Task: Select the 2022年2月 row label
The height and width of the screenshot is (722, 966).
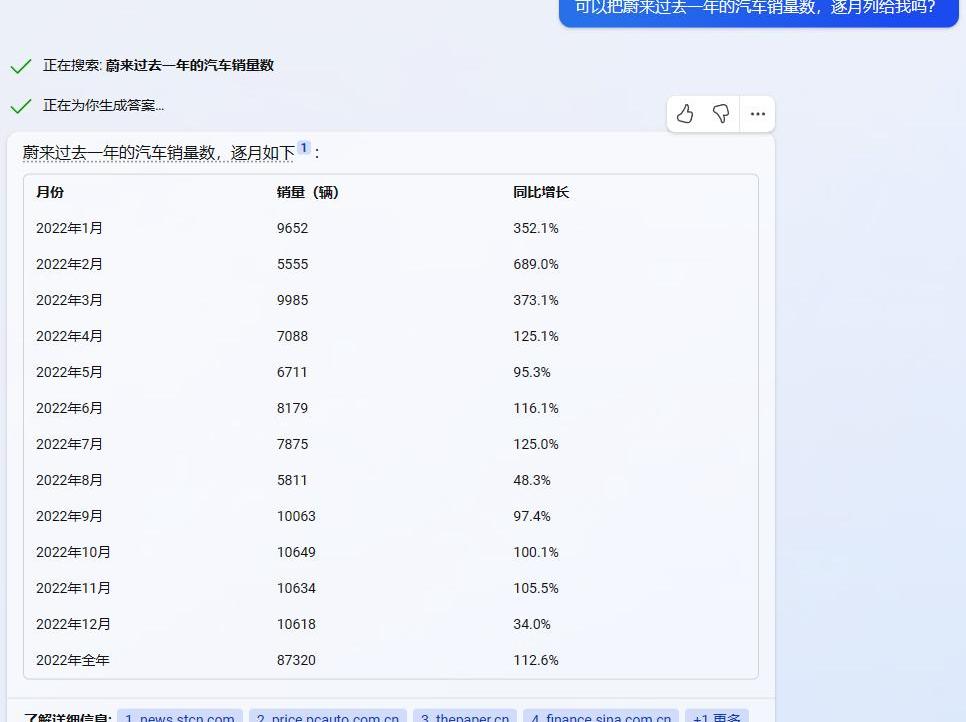Action: (x=69, y=264)
